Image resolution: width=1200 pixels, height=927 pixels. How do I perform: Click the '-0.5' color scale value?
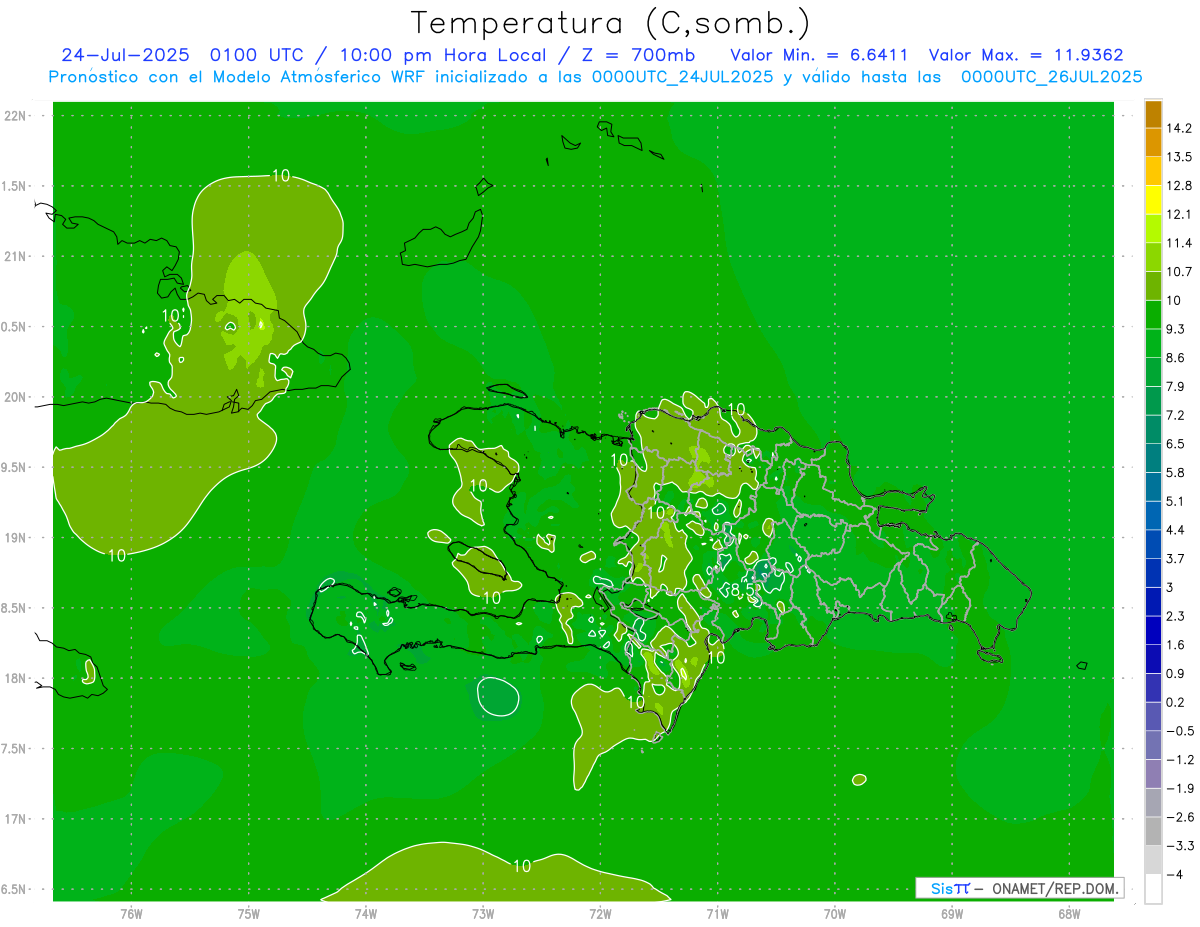(1180, 731)
